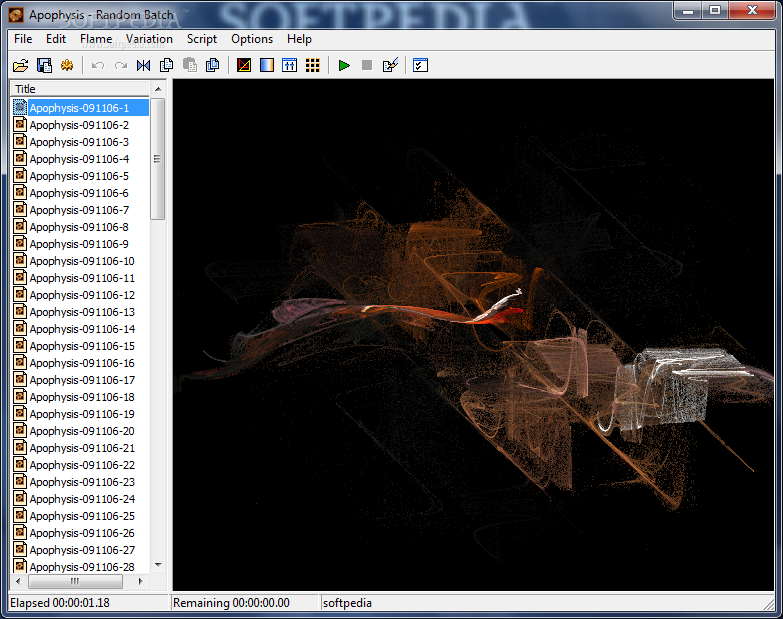The width and height of the screenshot is (783, 619).
Task: Click the Redo arrow icon
Action: click(x=120, y=65)
